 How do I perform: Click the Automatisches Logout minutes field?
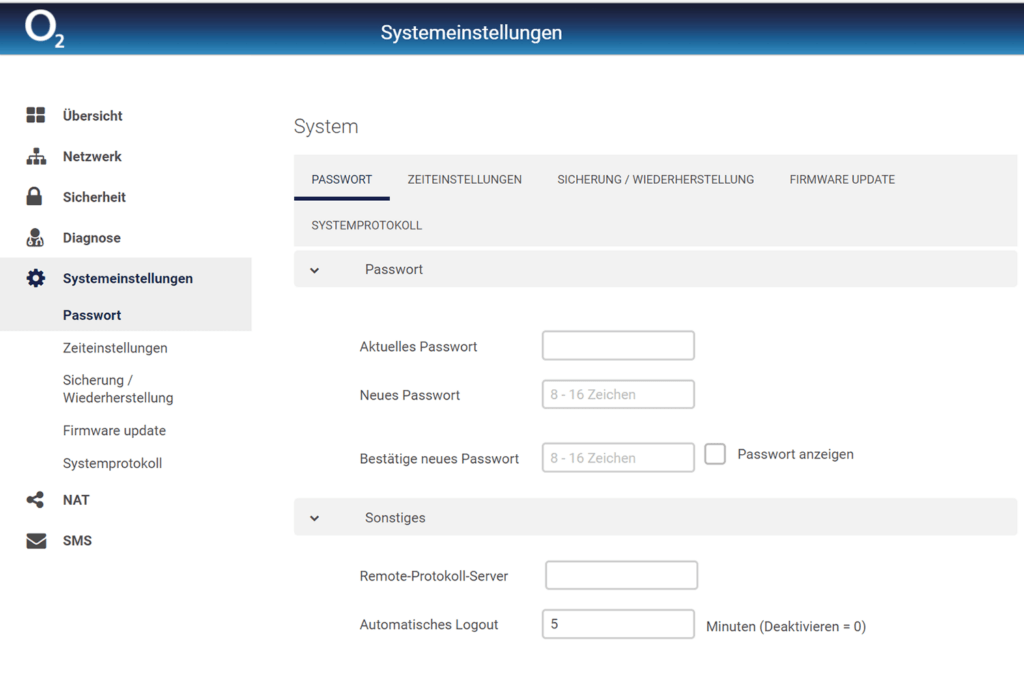coord(618,624)
